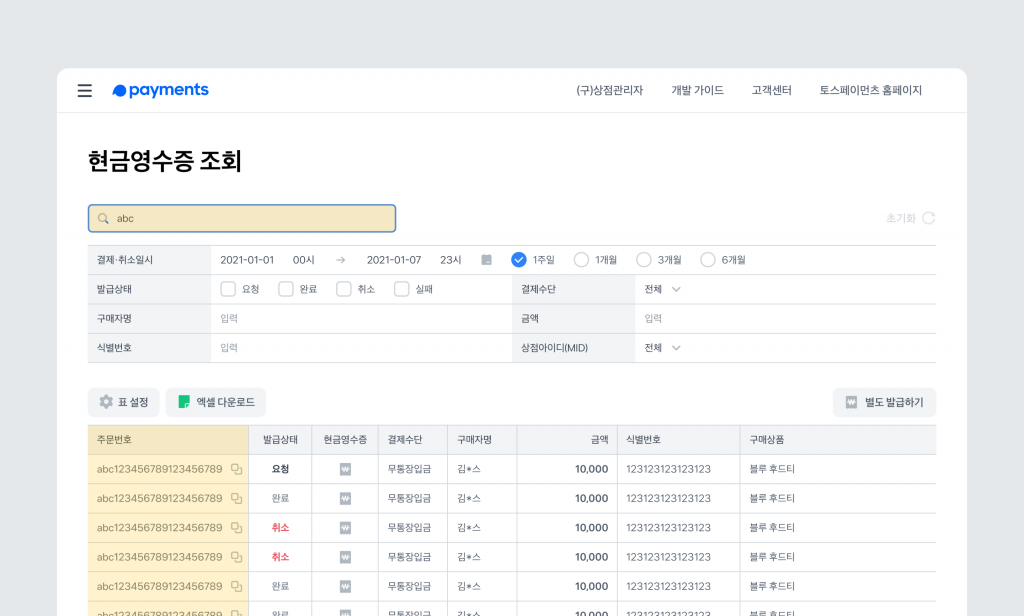Click the 금액 input field

(x=786, y=319)
